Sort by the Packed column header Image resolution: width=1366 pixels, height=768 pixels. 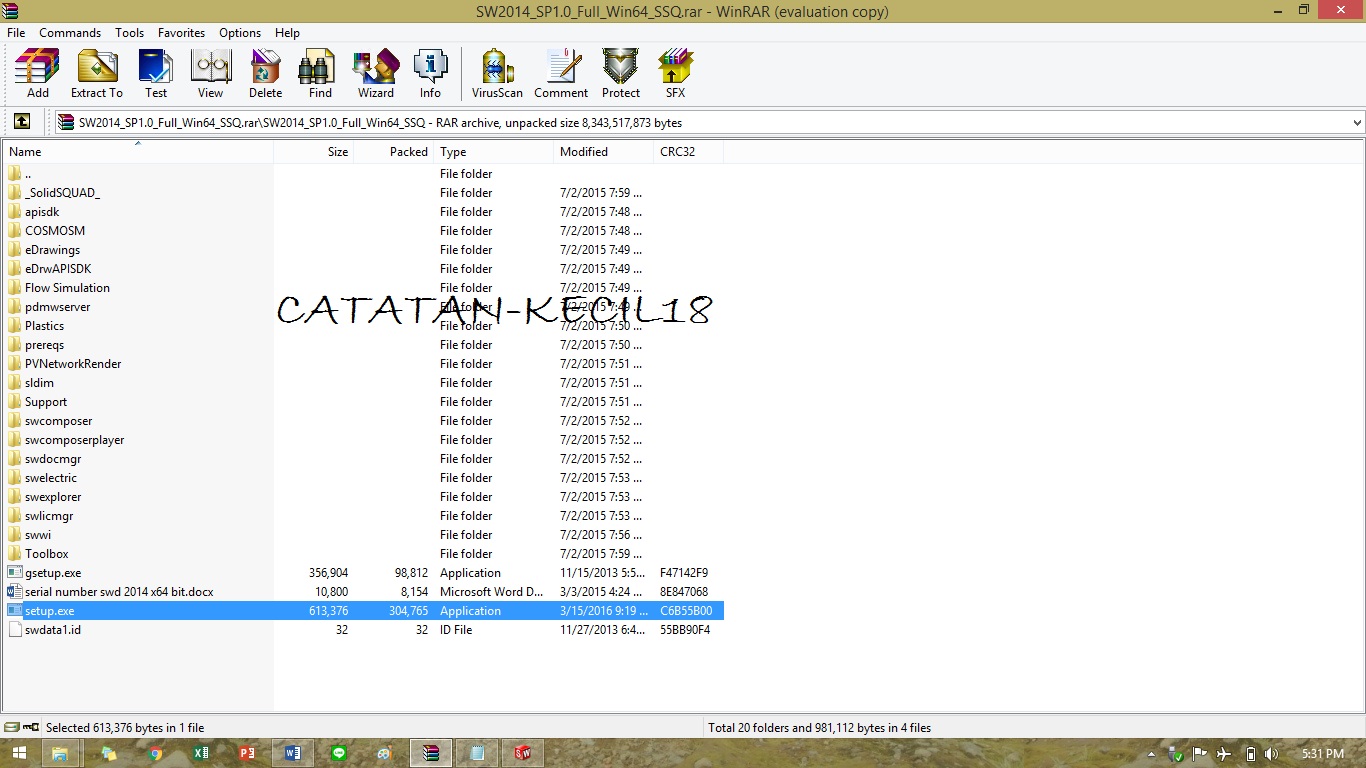pos(393,152)
